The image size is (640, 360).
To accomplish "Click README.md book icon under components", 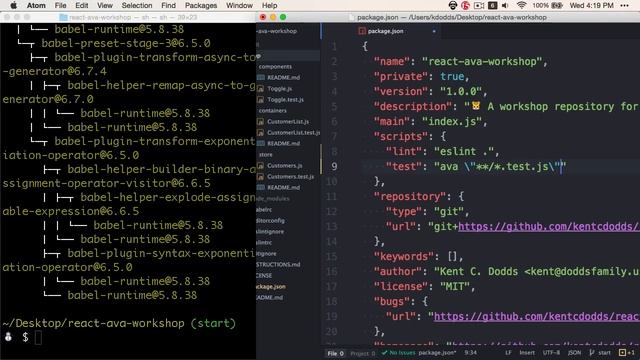I will point(261,78).
